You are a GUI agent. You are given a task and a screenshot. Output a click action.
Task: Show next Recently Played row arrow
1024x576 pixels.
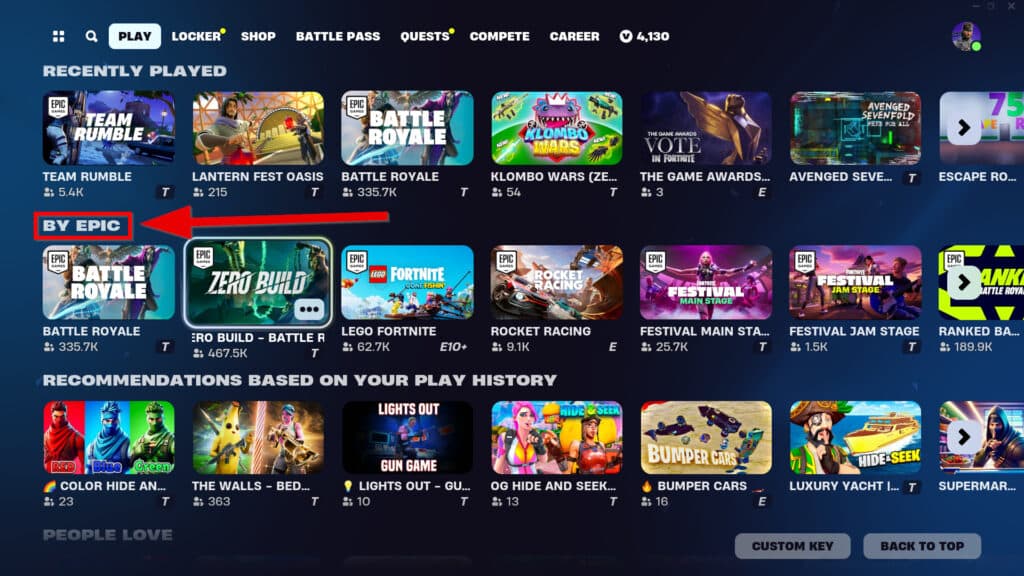[x=964, y=127]
